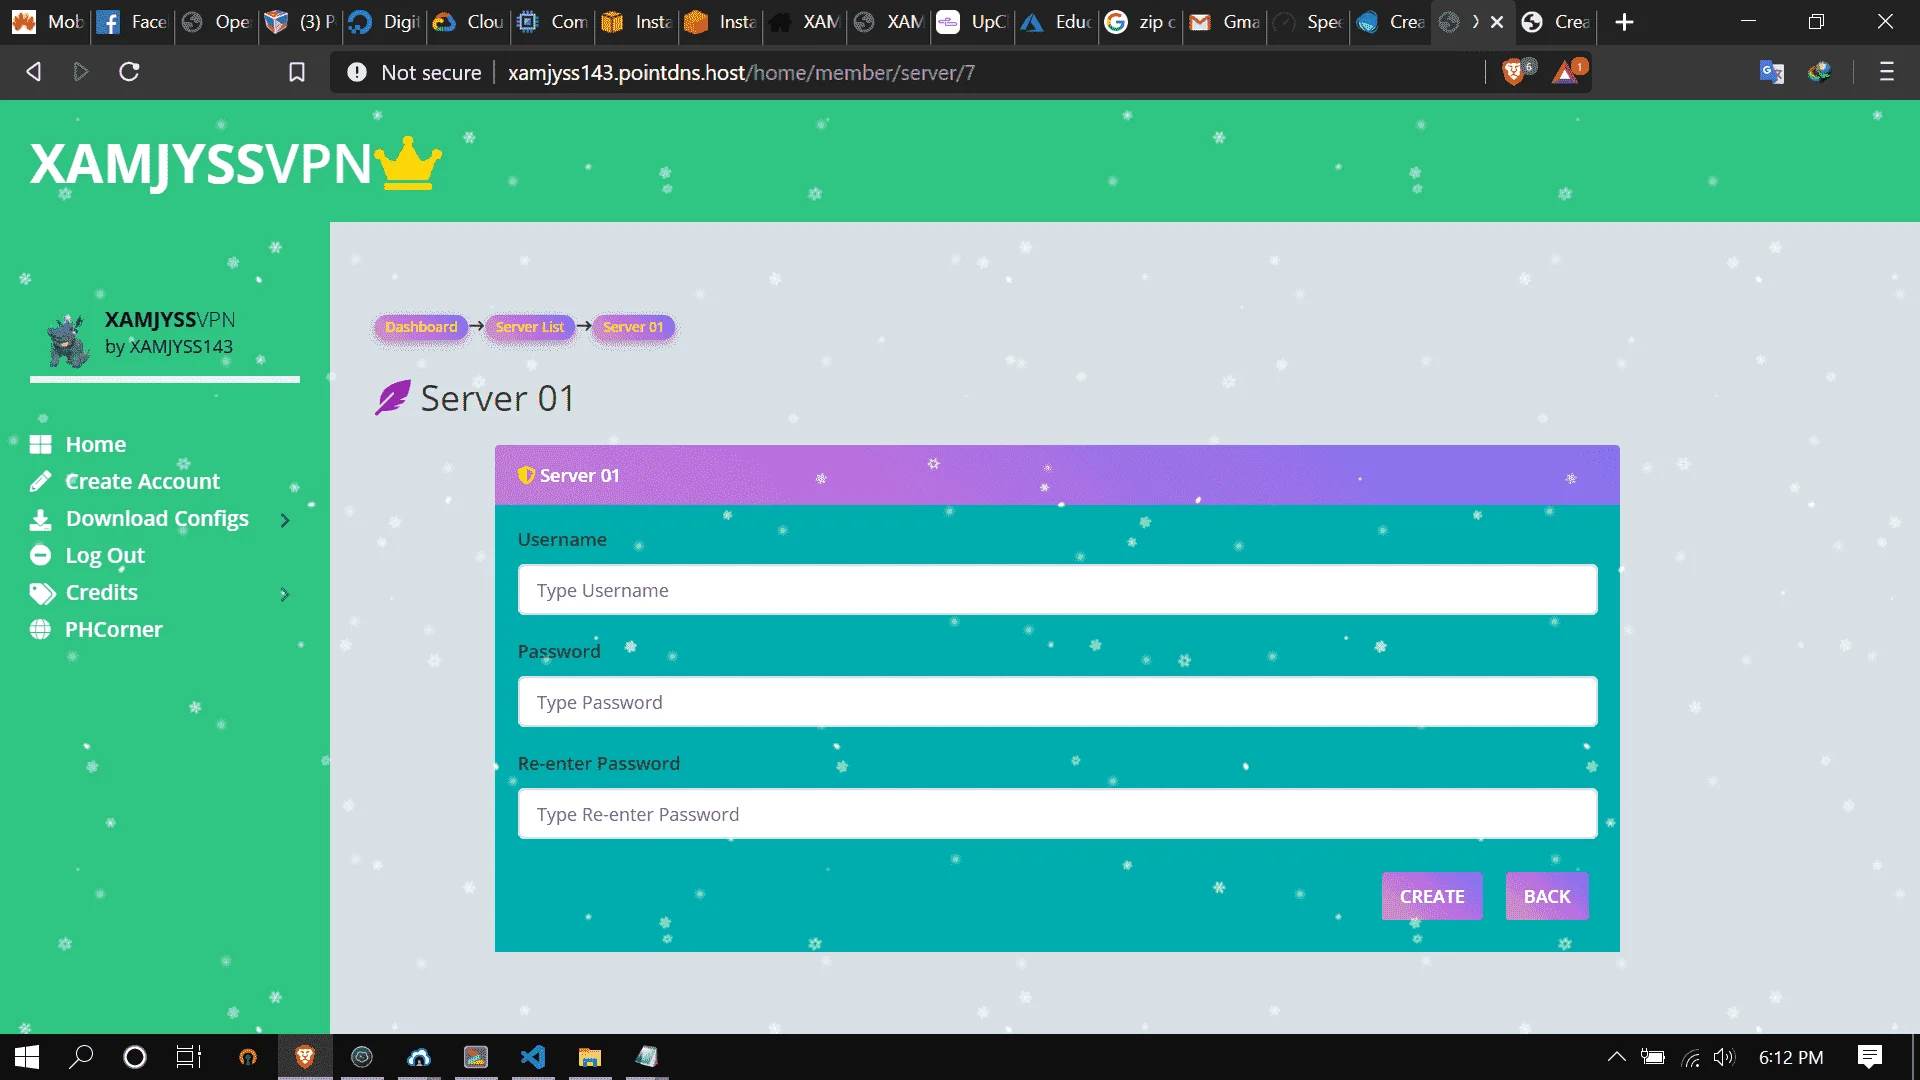Focus the Type Password field
1920x1080 pixels.
click(1057, 702)
